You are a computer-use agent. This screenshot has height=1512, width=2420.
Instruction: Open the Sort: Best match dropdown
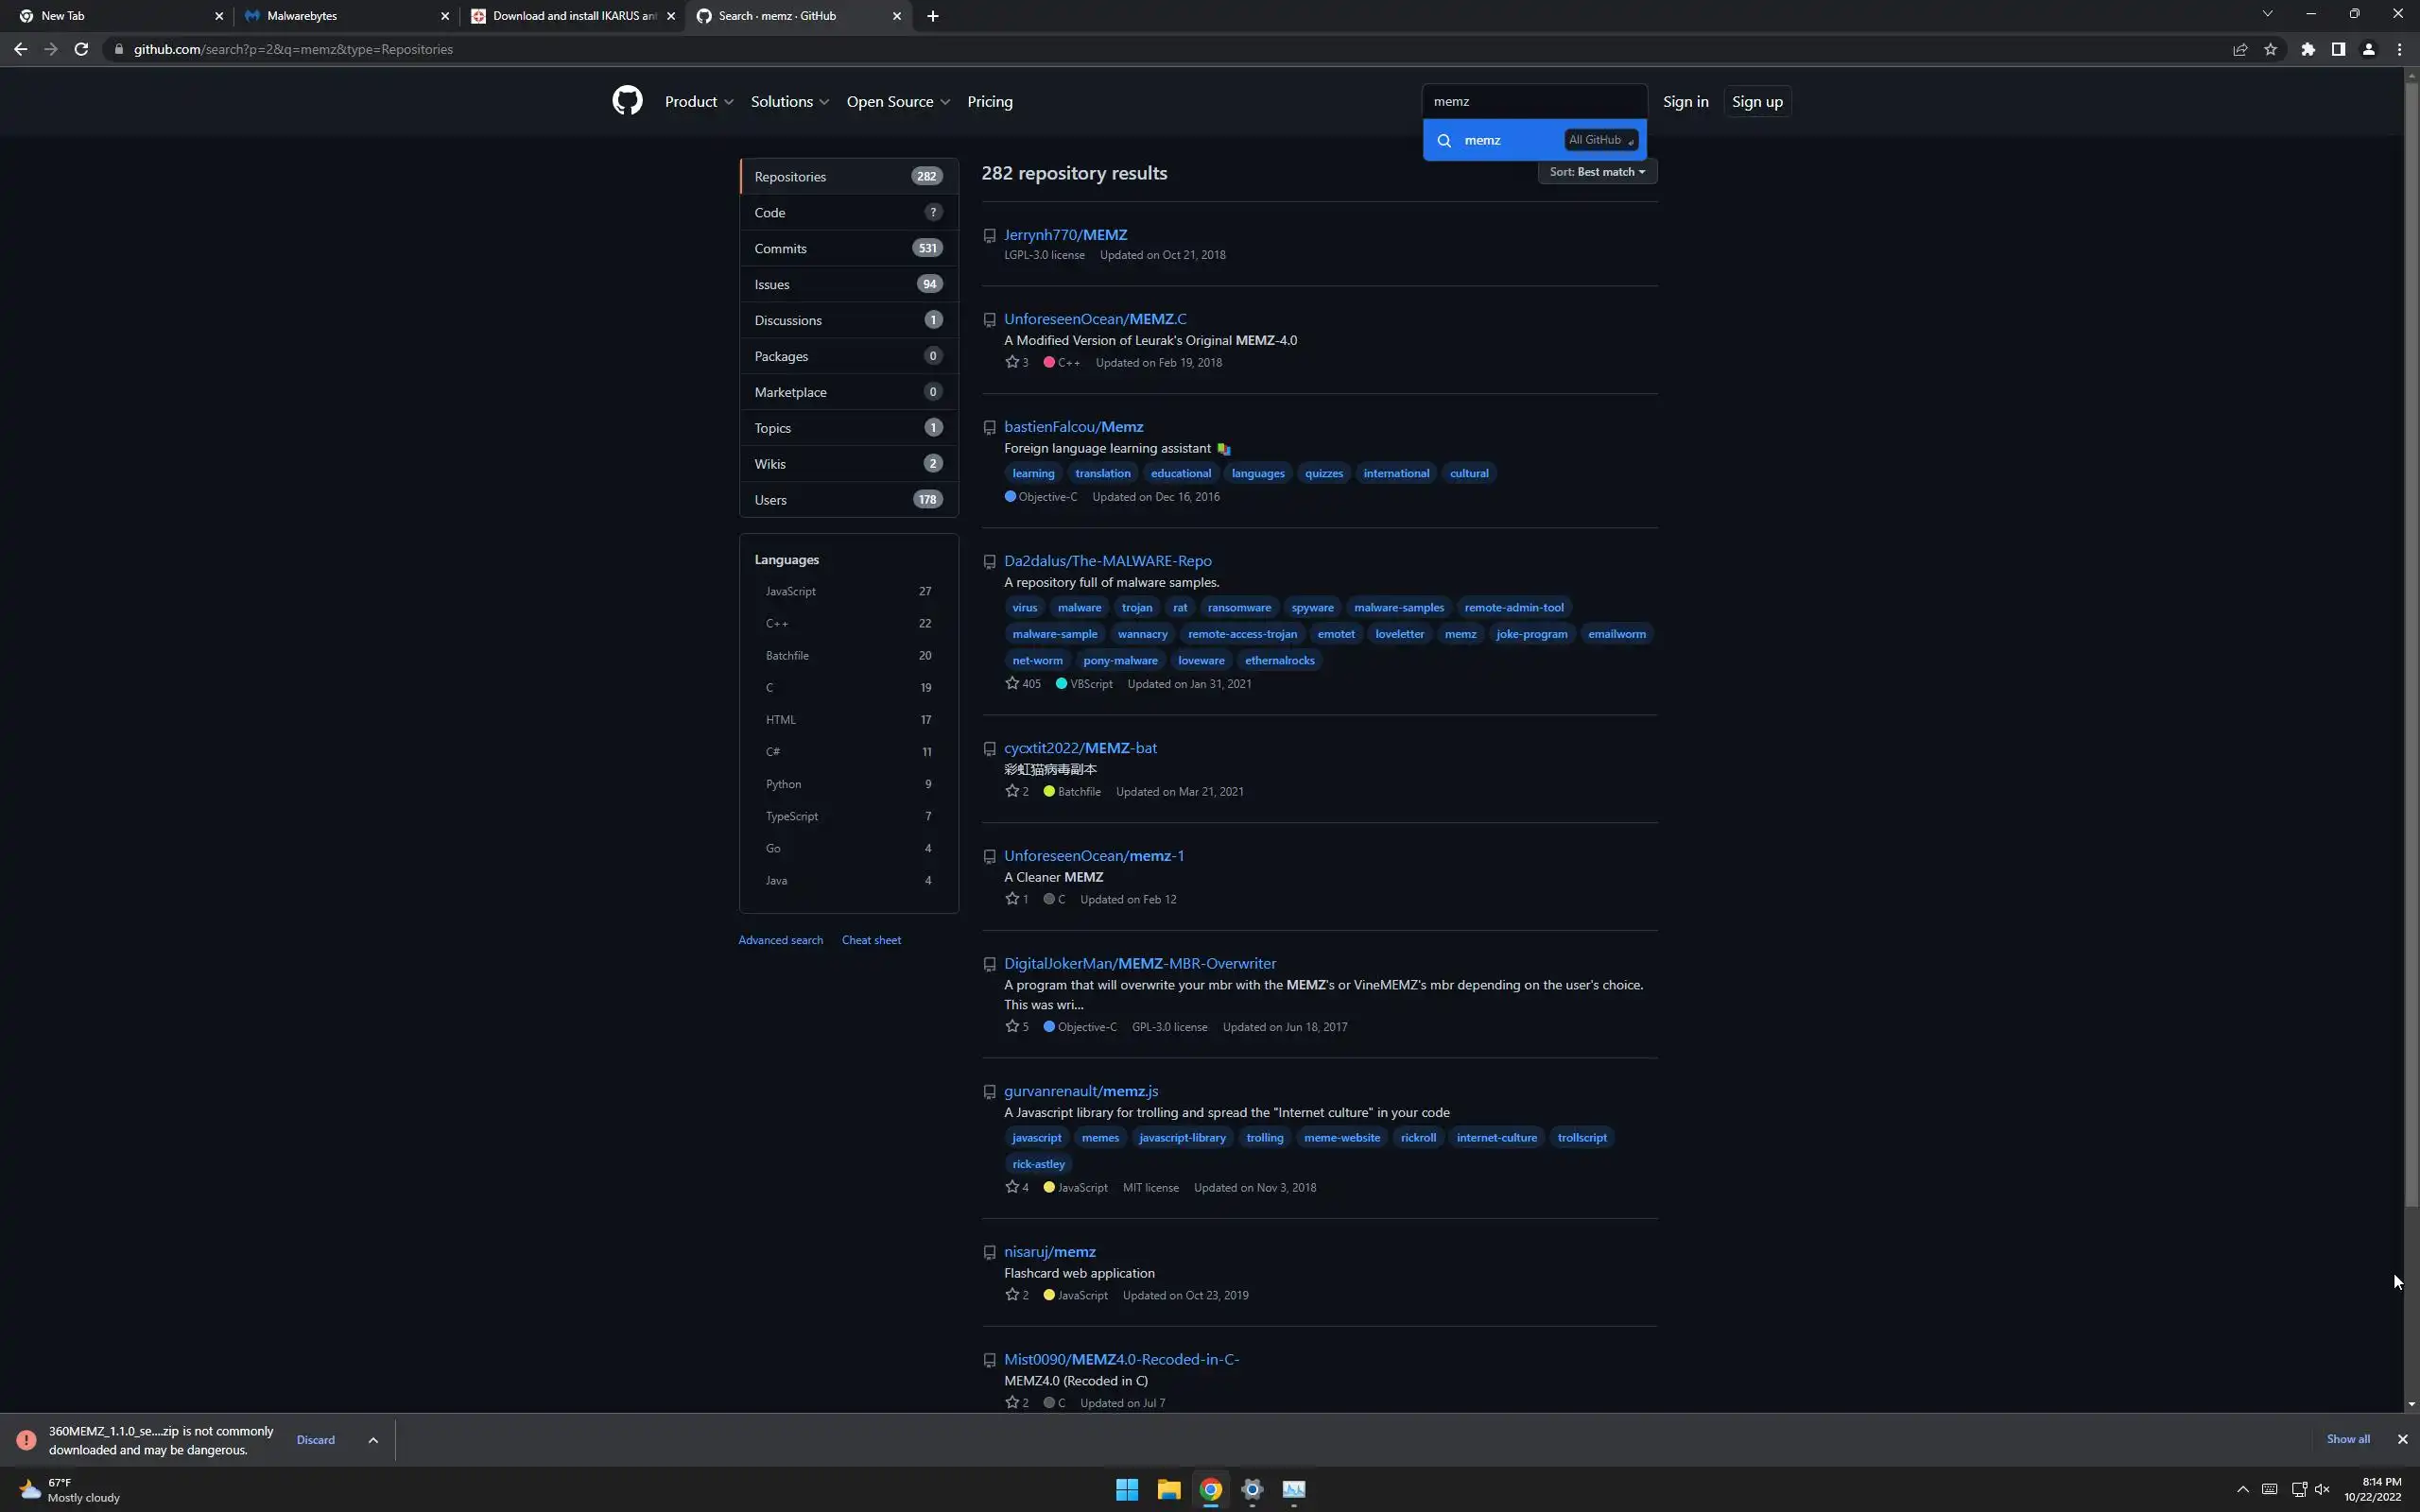(x=1597, y=172)
